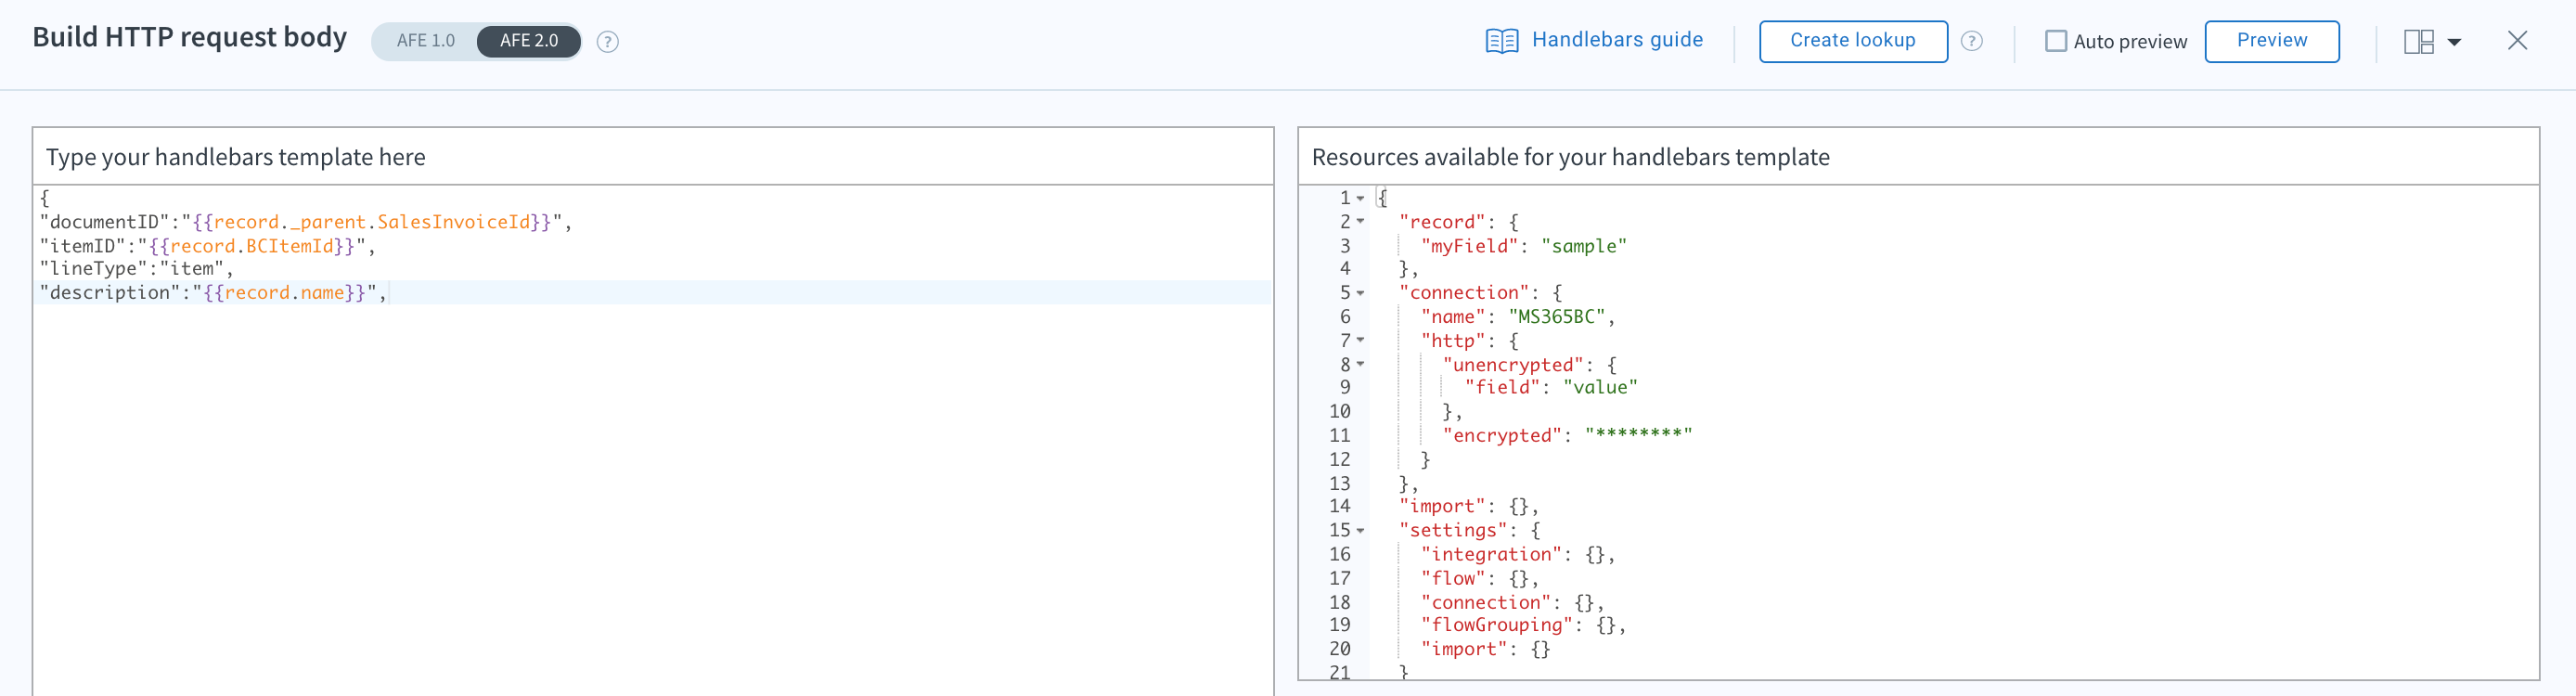Click the editor layout icon
The height and width of the screenshot is (696, 2576).
(x=2419, y=42)
